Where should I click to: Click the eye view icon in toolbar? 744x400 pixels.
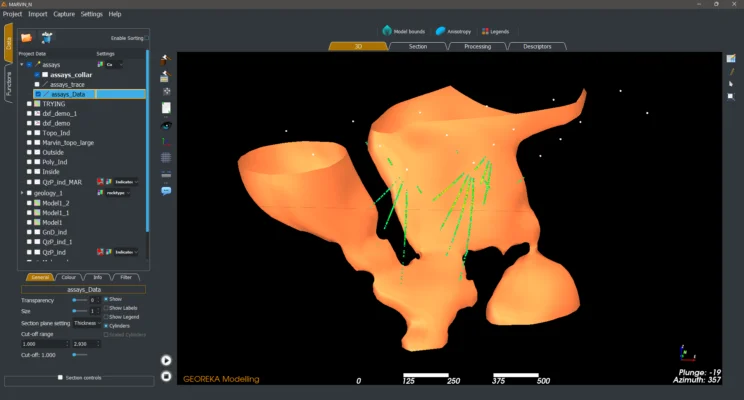[166, 125]
